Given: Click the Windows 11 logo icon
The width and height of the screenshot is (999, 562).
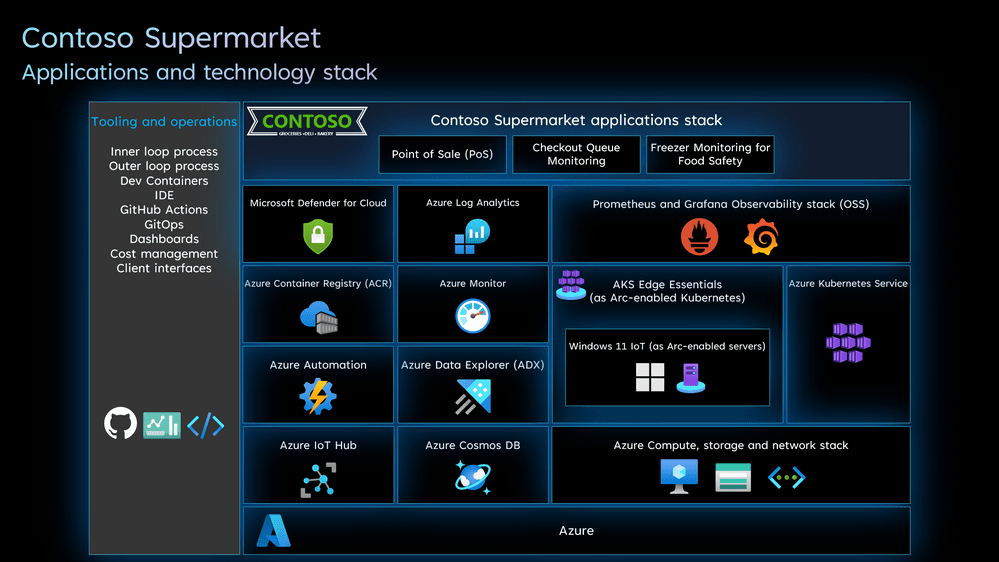Looking at the screenshot, I should point(650,377).
